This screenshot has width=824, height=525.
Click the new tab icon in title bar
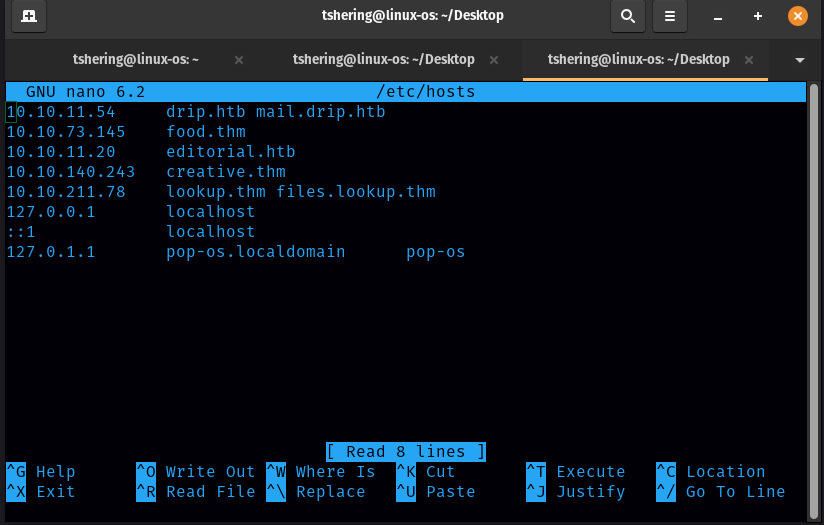(x=29, y=16)
